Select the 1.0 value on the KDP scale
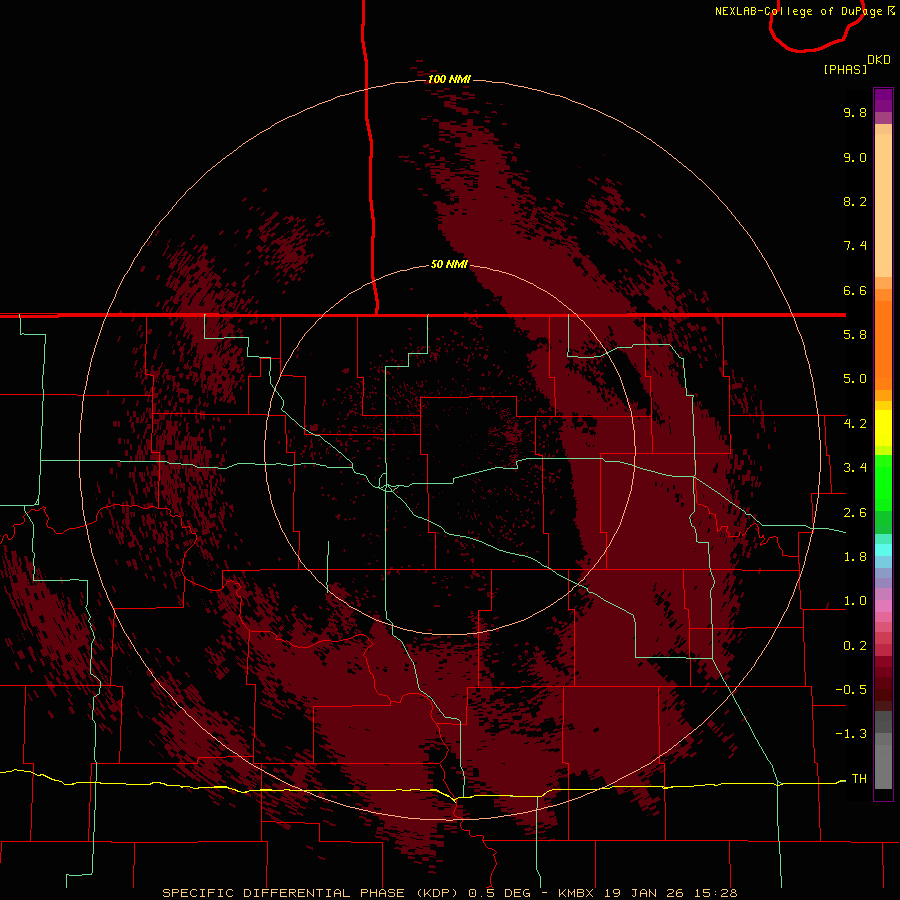The height and width of the screenshot is (900, 900). (x=855, y=601)
